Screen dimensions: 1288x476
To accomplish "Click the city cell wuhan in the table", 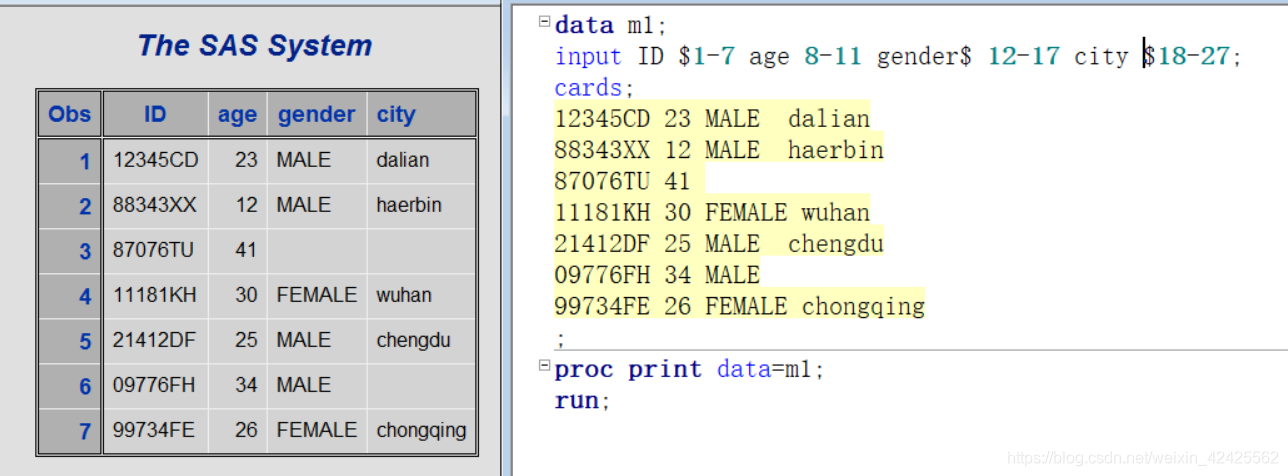I will pyautogui.click(x=420, y=295).
